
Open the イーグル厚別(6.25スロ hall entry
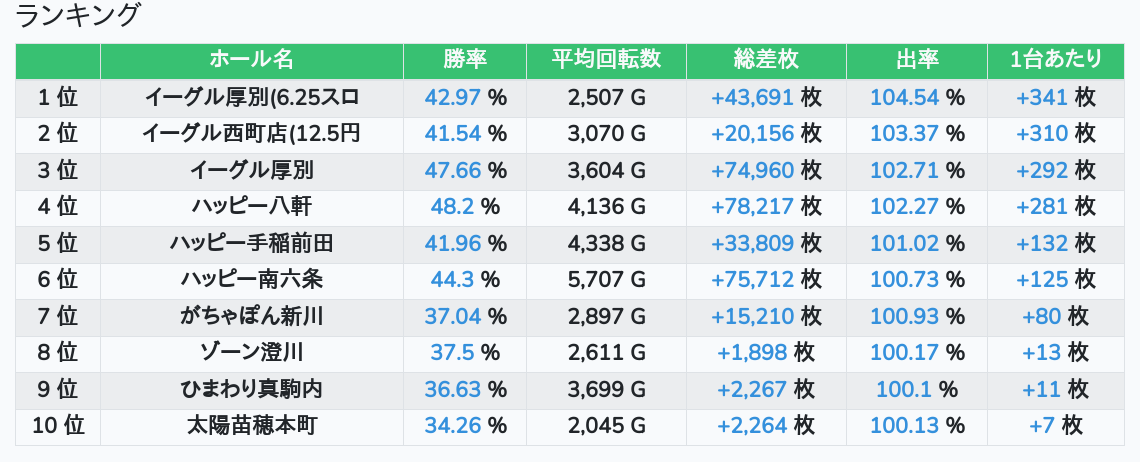(251, 98)
